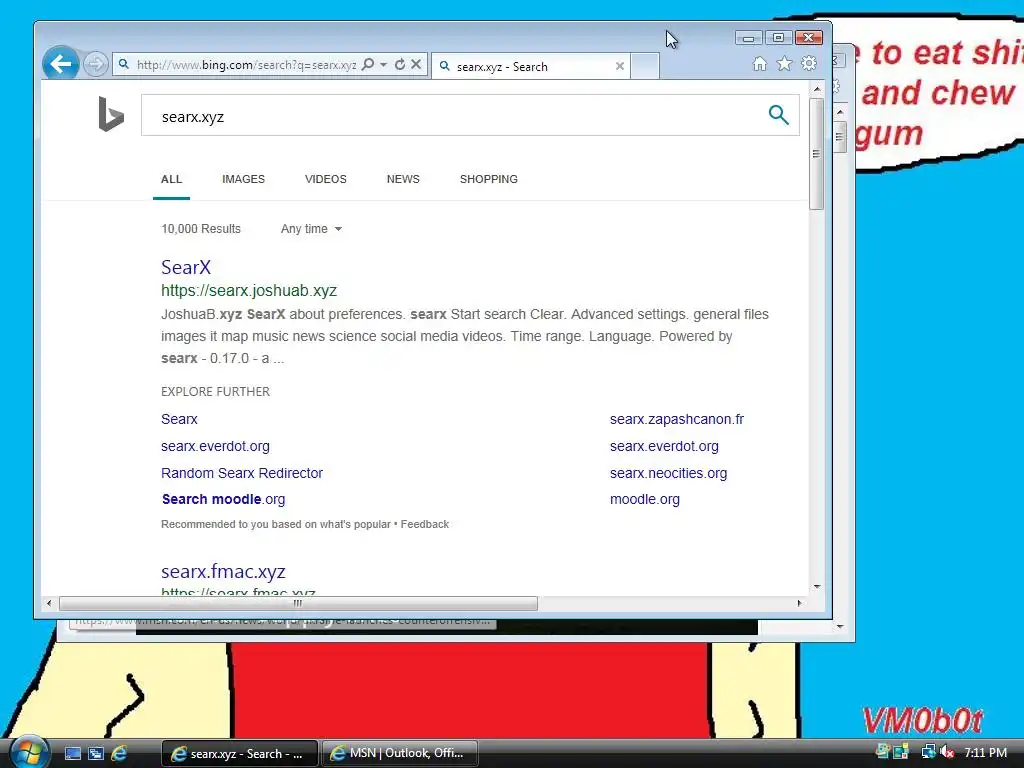Switch to searx.xyz - Search taskbar button
Viewport: 1024px width, 768px height.
tap(239, 754)
